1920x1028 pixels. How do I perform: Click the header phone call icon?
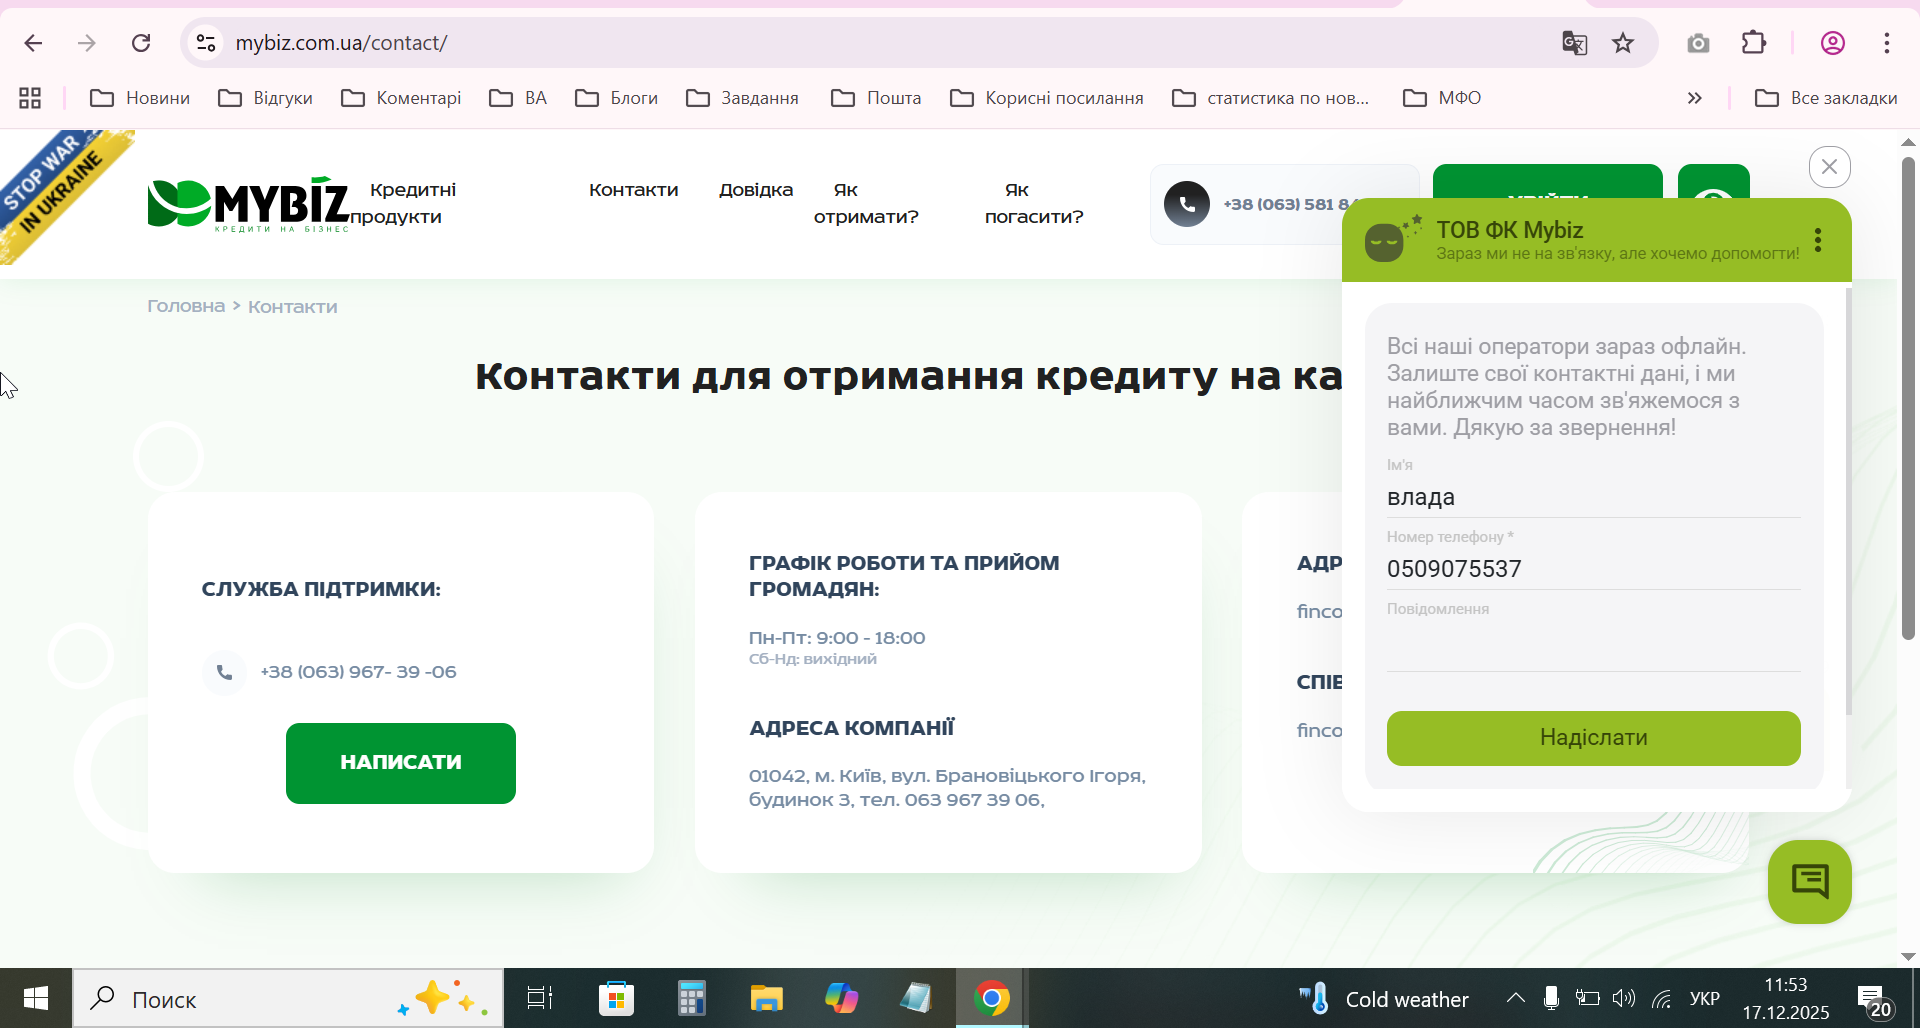tap(1187, 204)
